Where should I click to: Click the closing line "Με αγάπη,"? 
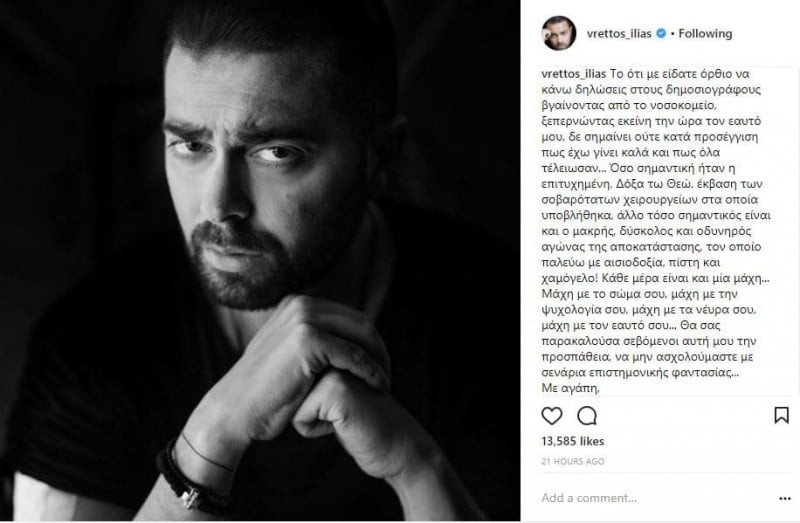[570, 388]
